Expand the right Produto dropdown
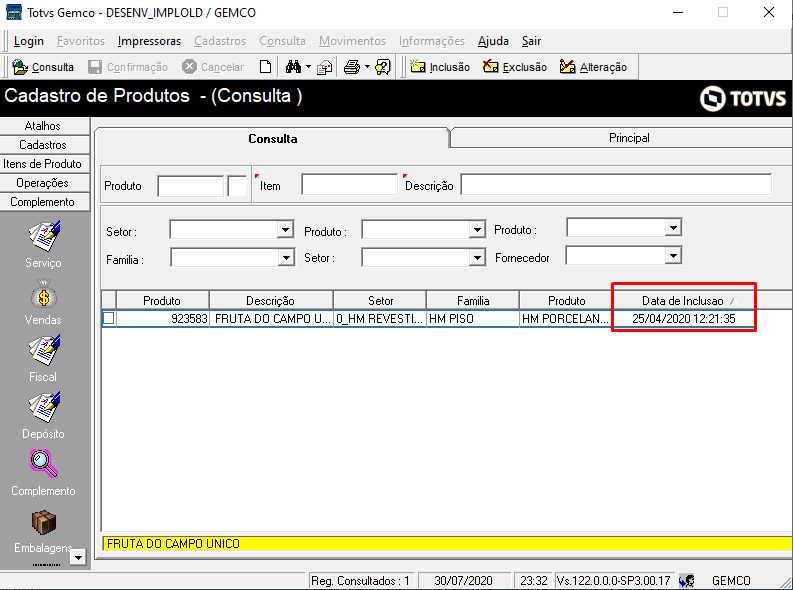This screenshot has height=590, width=793. coord(673,228)
